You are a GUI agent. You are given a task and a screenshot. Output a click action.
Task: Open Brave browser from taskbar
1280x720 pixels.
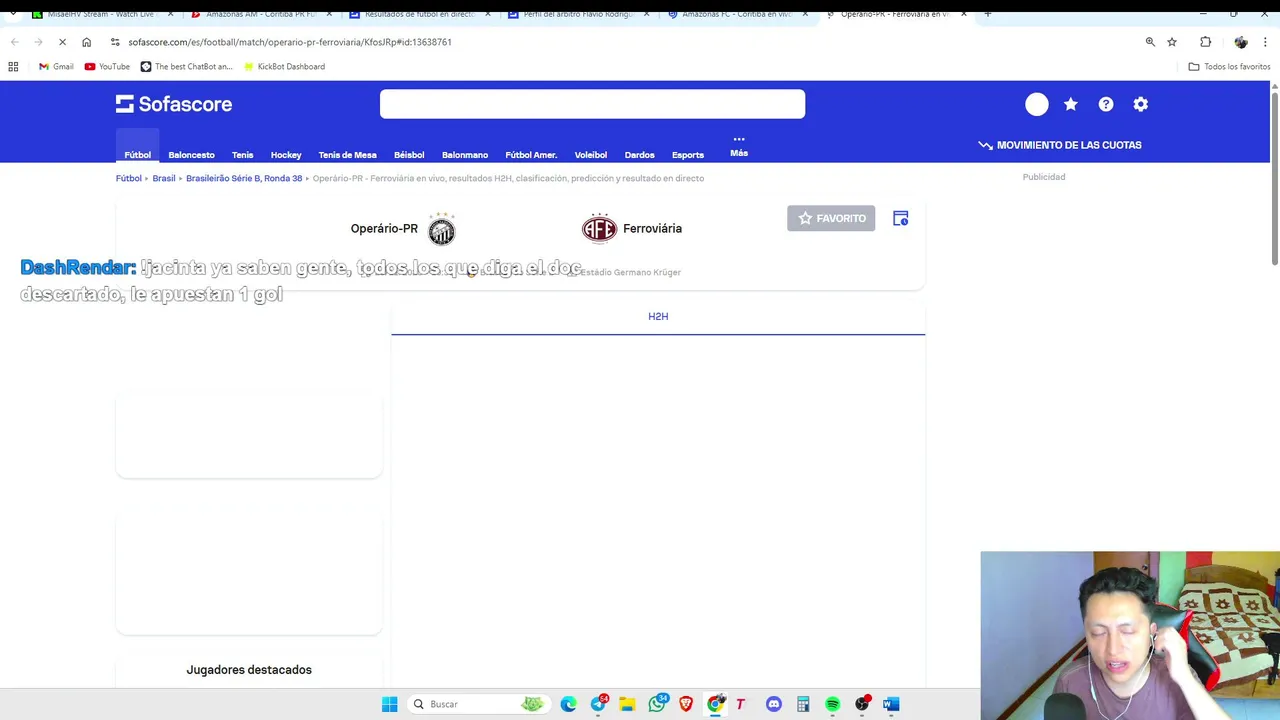[x=686, y=704]
